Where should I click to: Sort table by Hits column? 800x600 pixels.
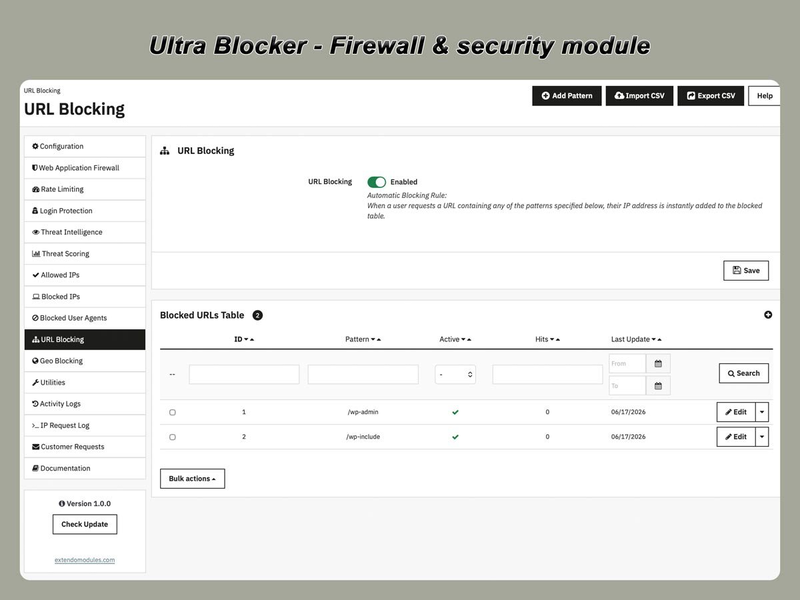(547, 339)
